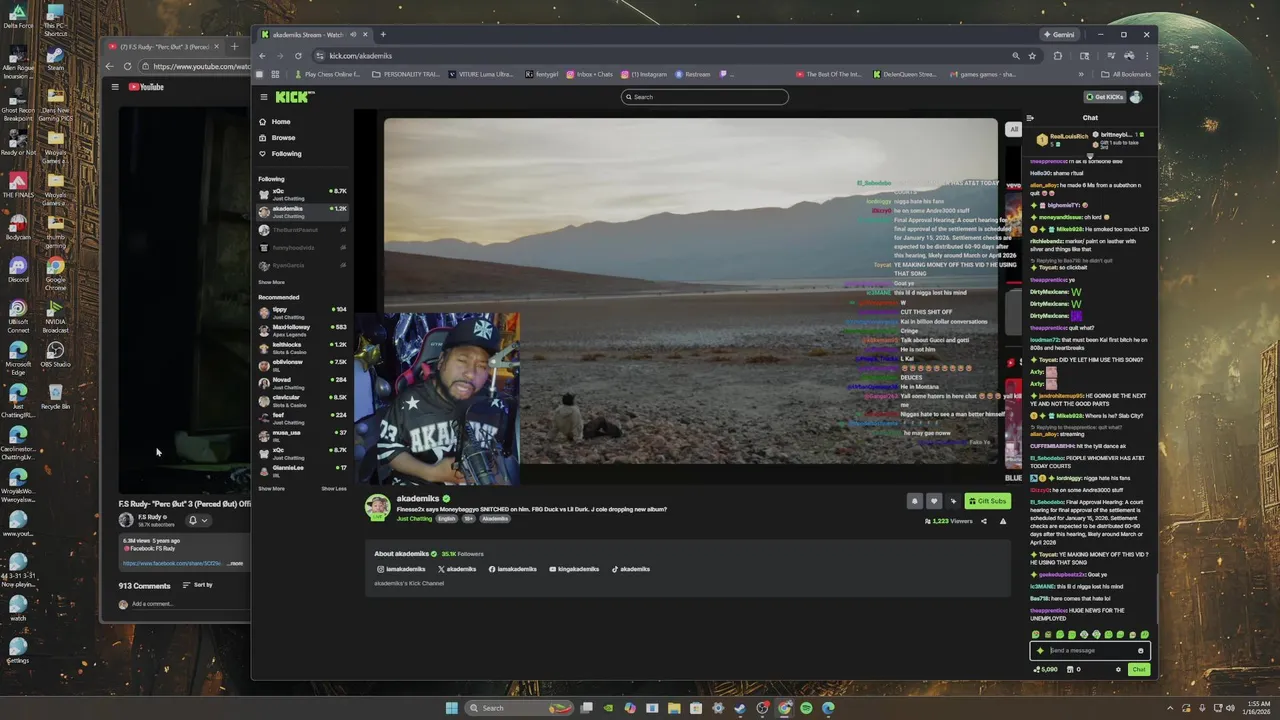
Task: Expand the hidden bookmarks chevron
Action: [x=1080, y=74]
